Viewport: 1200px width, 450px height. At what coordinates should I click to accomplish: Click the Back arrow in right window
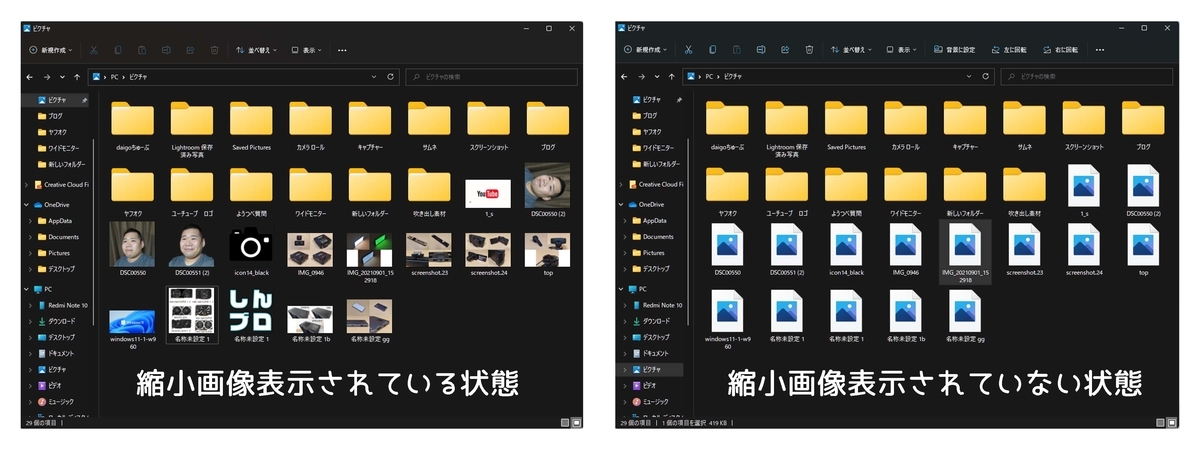tap(625, 76)
